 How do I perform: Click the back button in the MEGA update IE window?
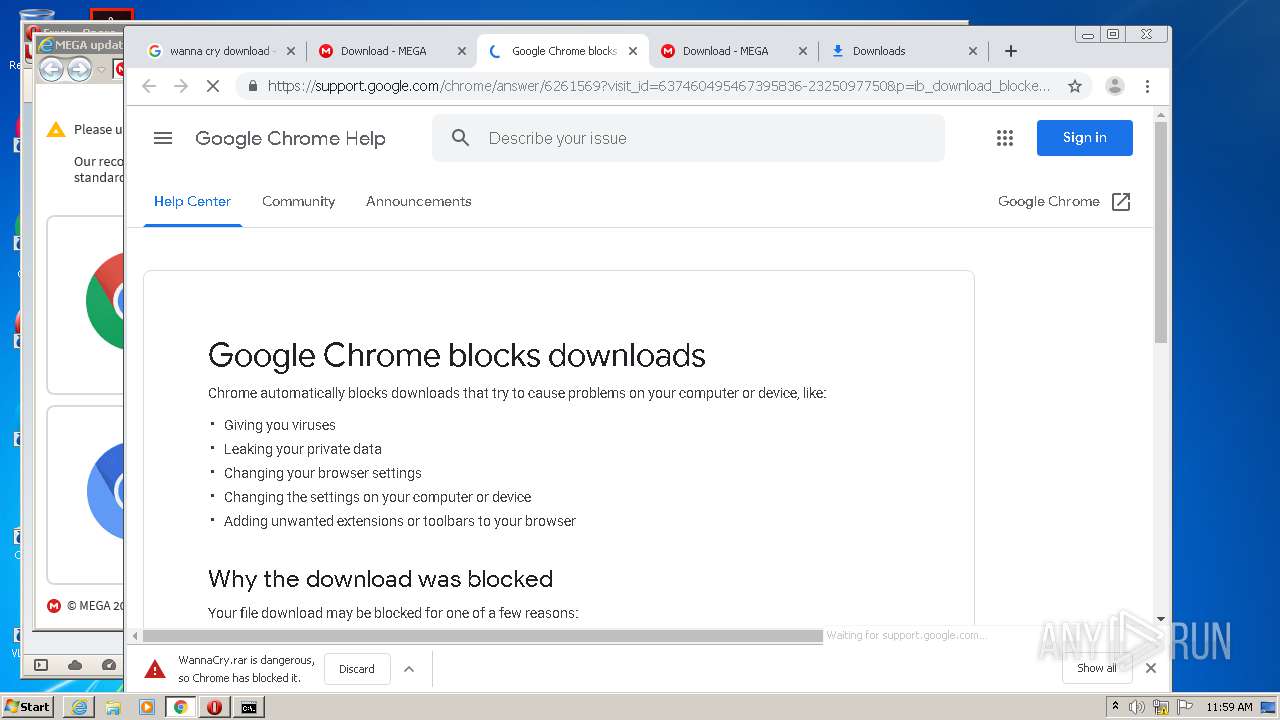(x=51, y=69)
